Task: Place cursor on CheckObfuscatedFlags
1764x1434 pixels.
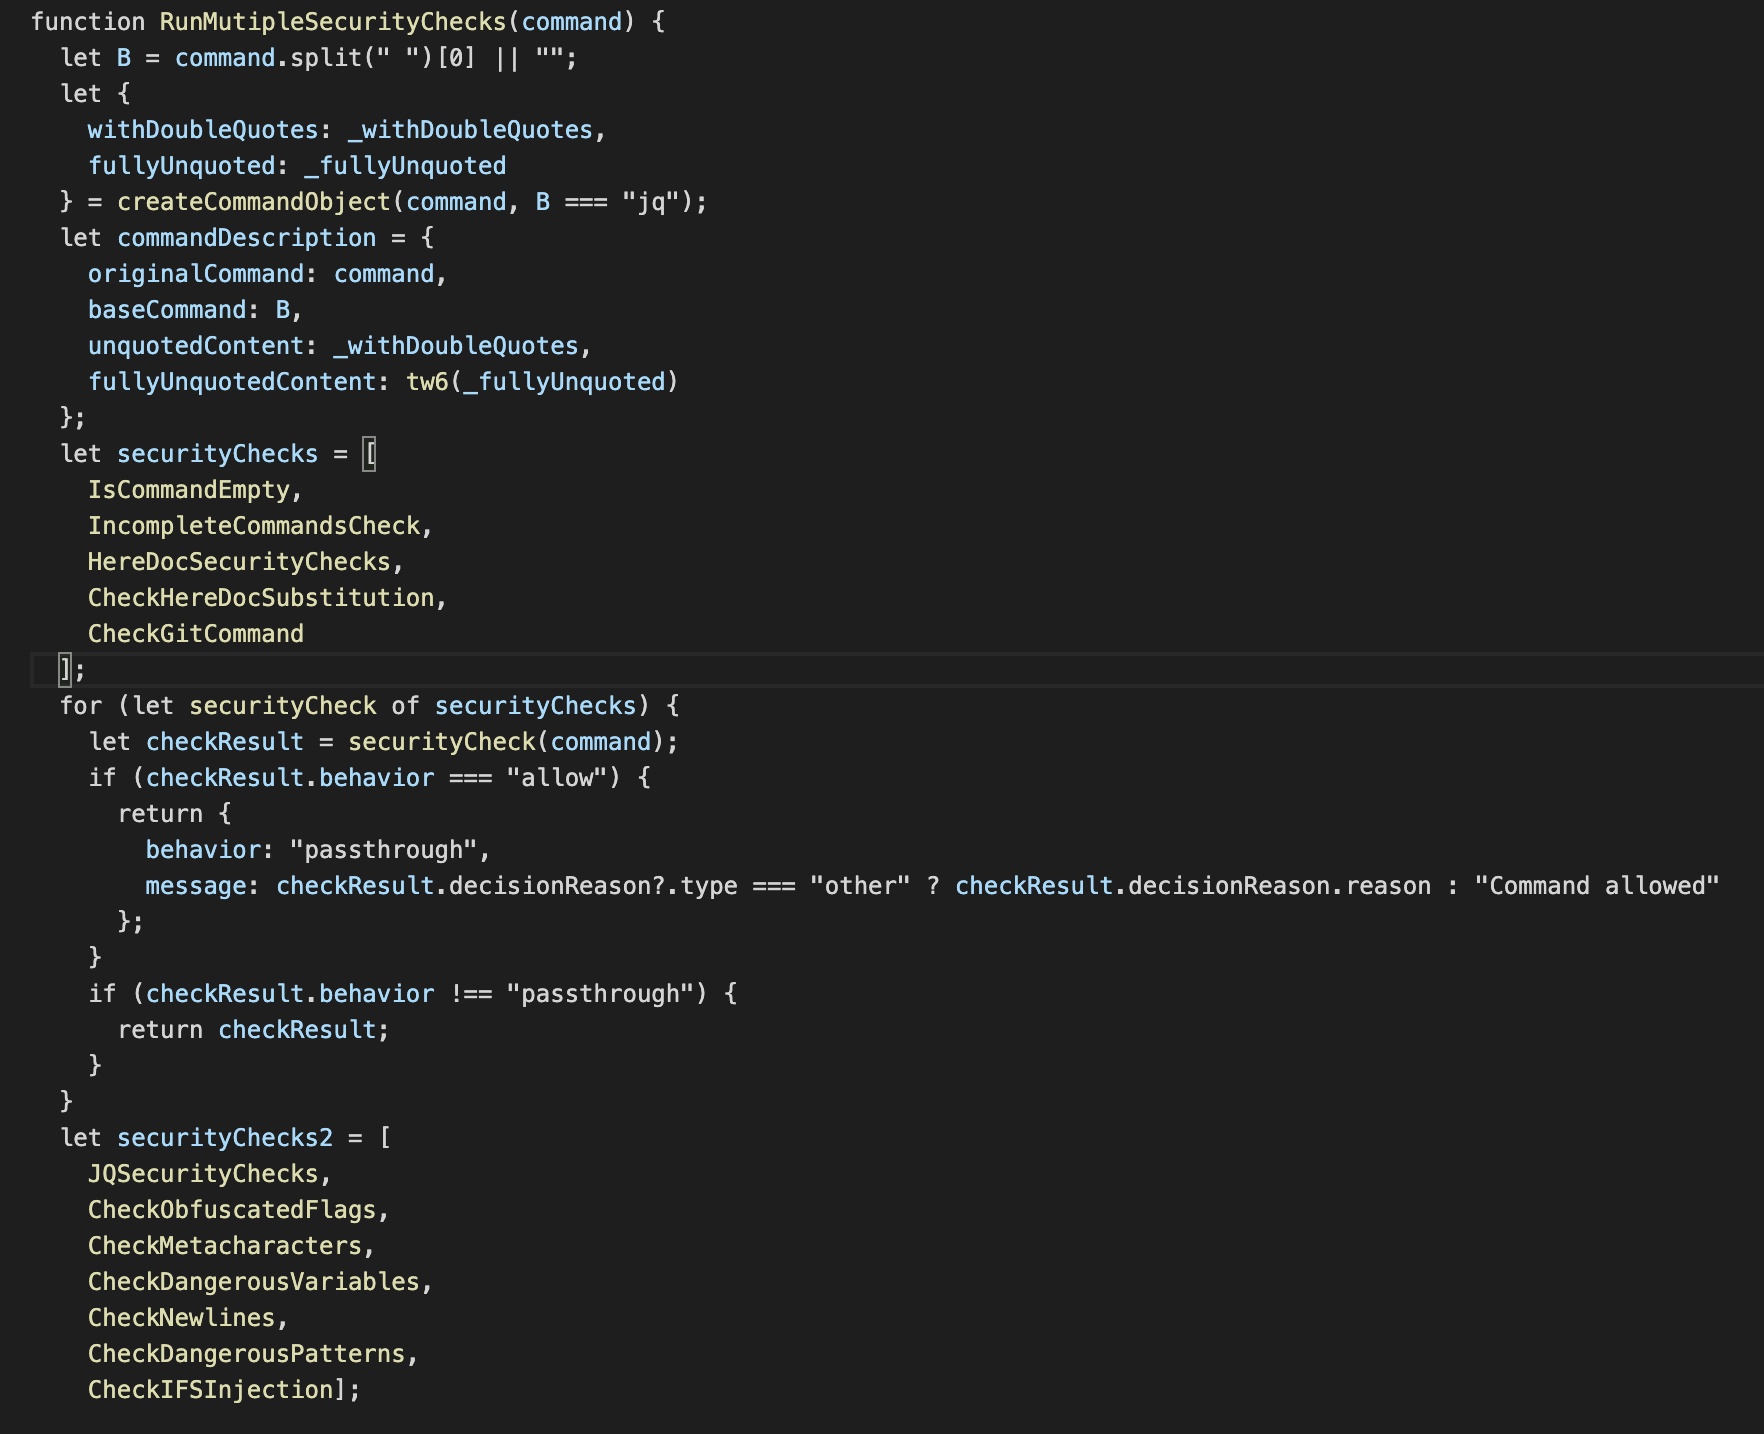Action: (x=231, y=1210)
